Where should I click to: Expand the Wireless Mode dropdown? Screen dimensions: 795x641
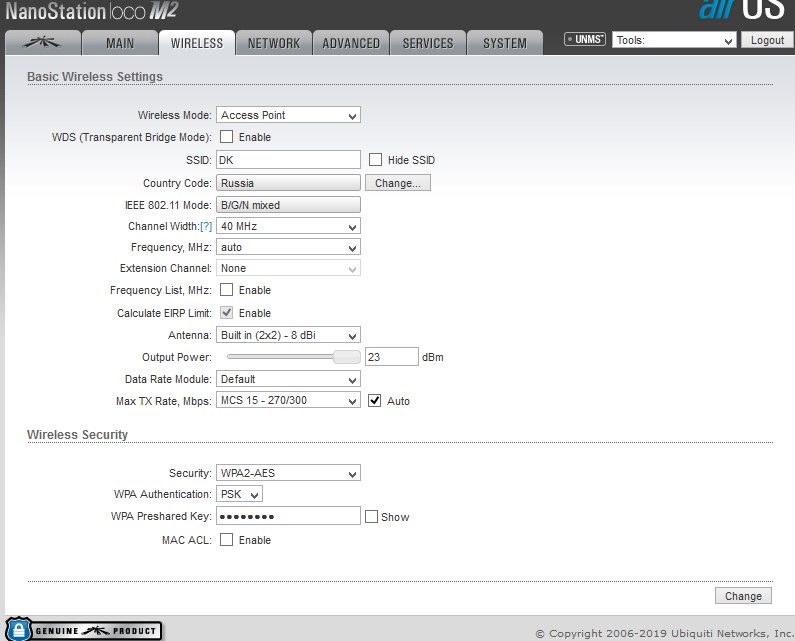288,115
